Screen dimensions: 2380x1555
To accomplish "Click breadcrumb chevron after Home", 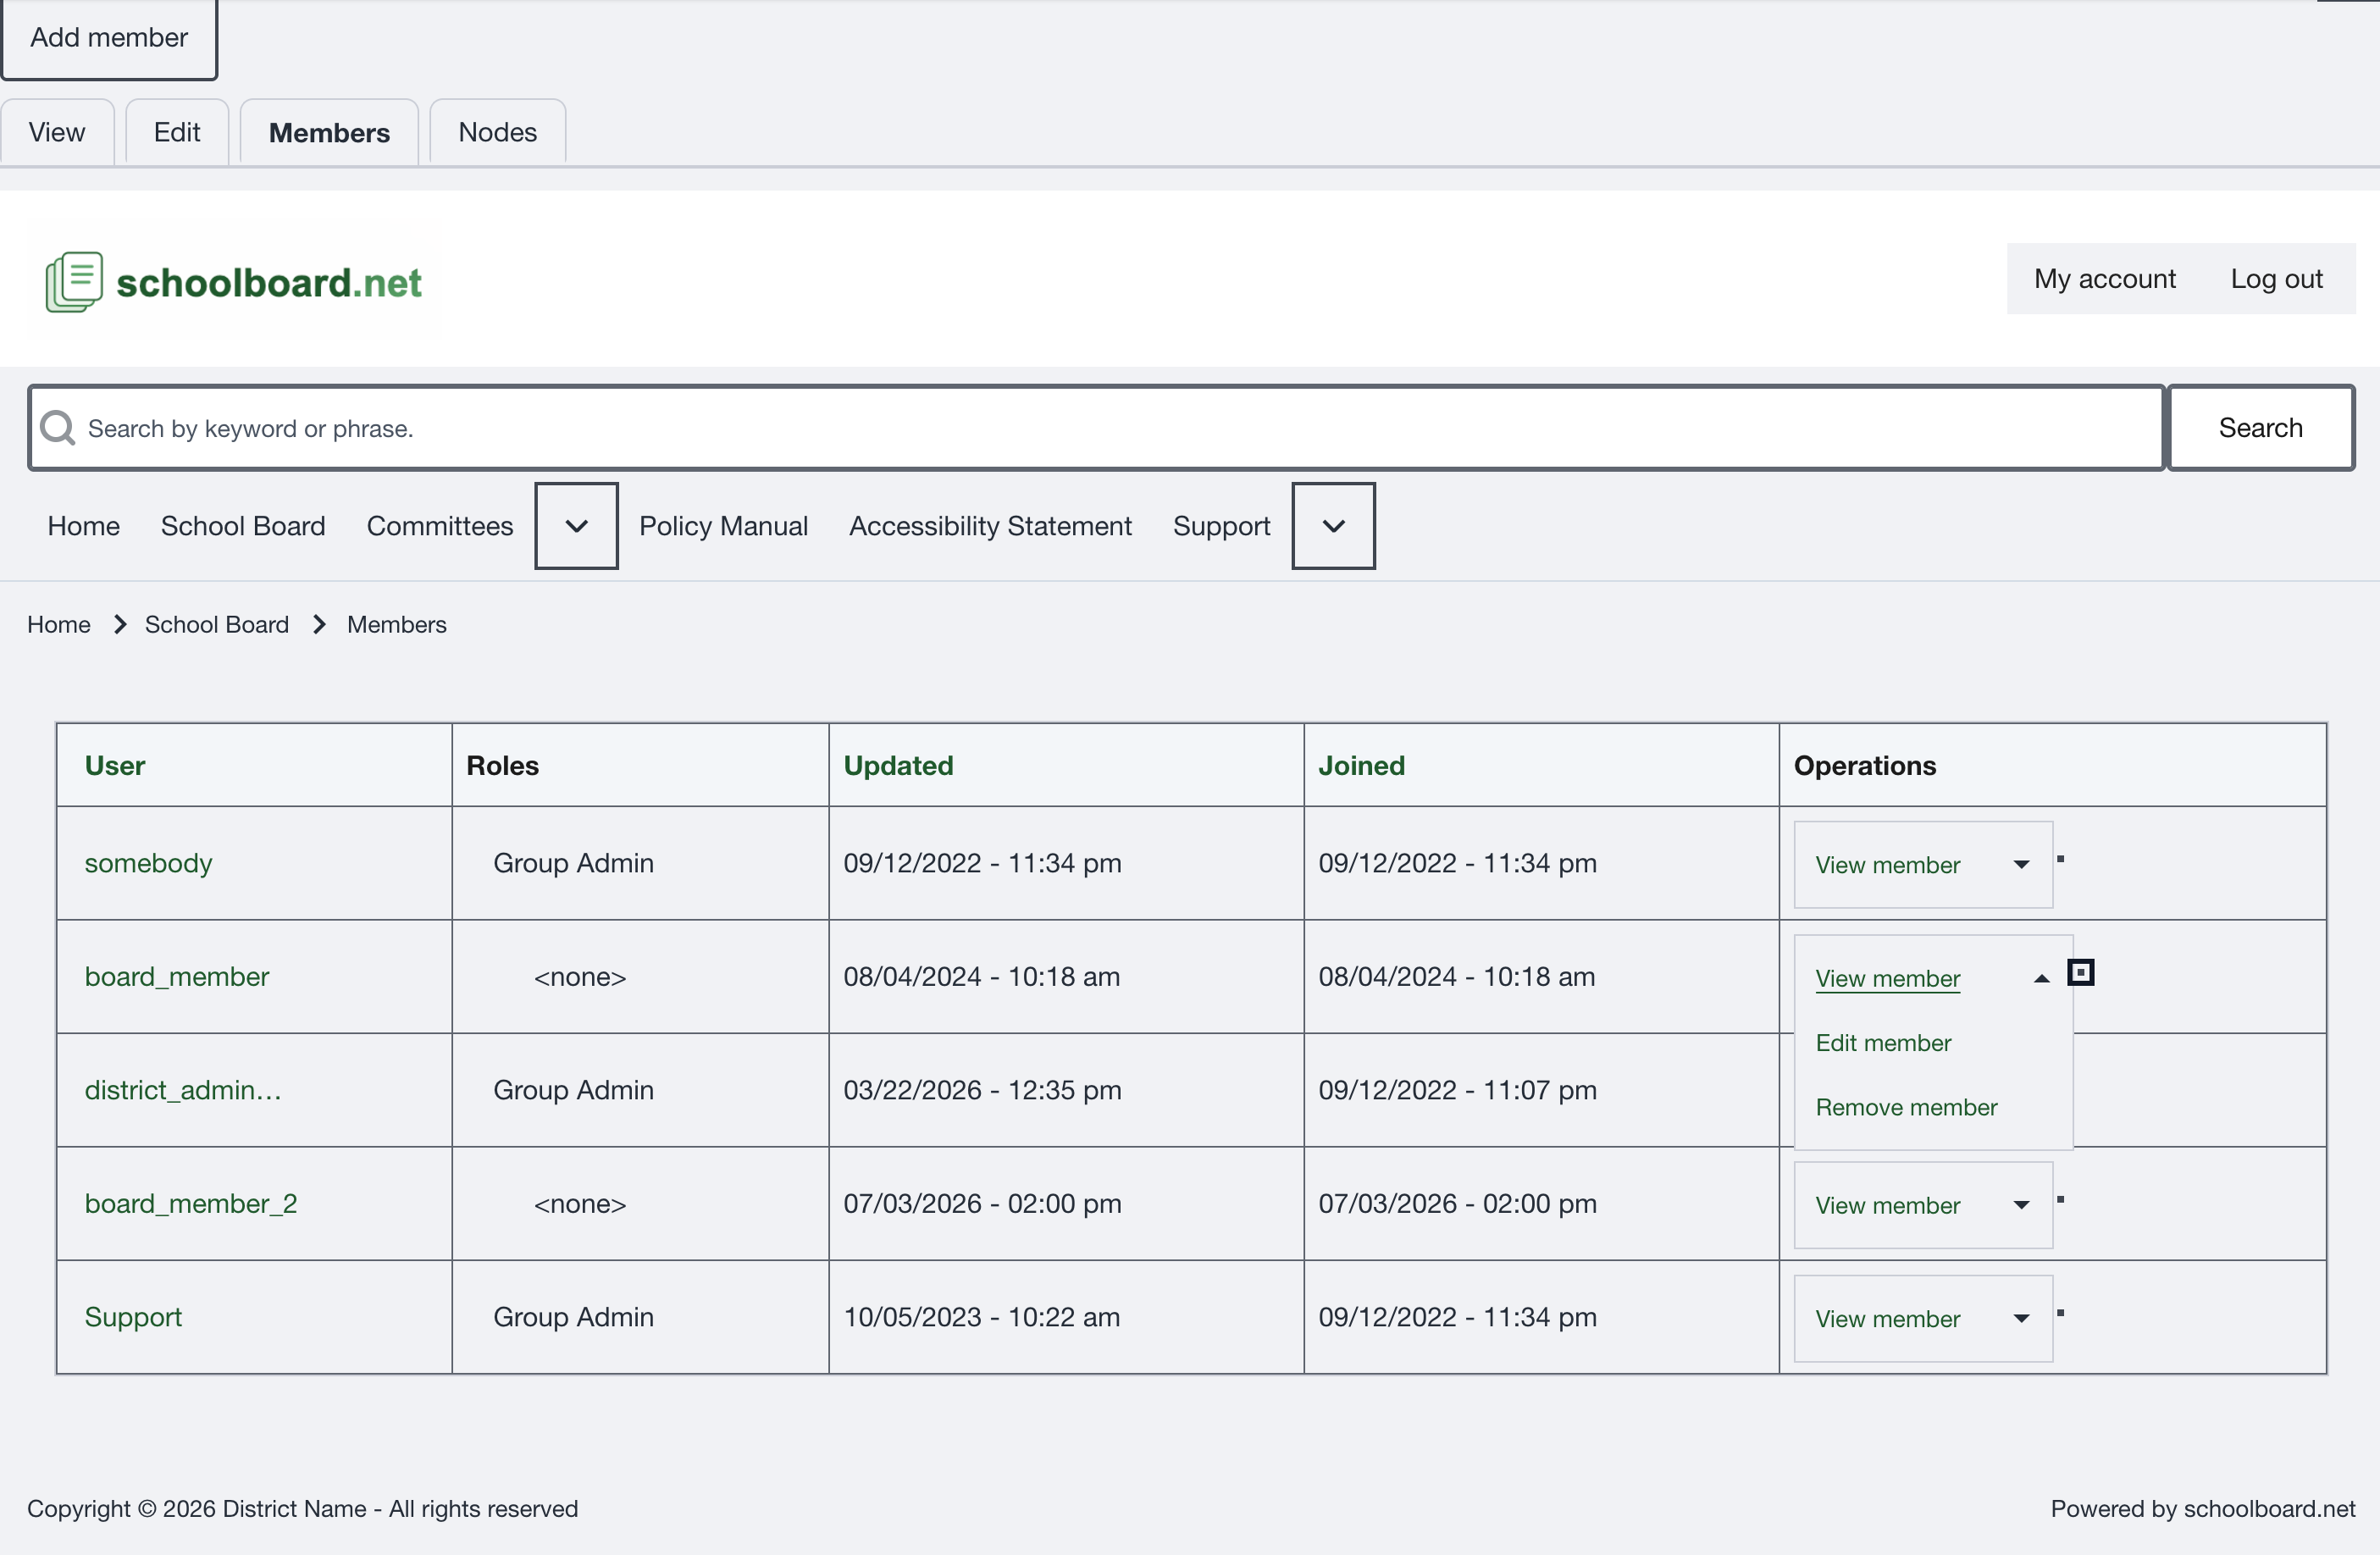I will tap(120, 625).
